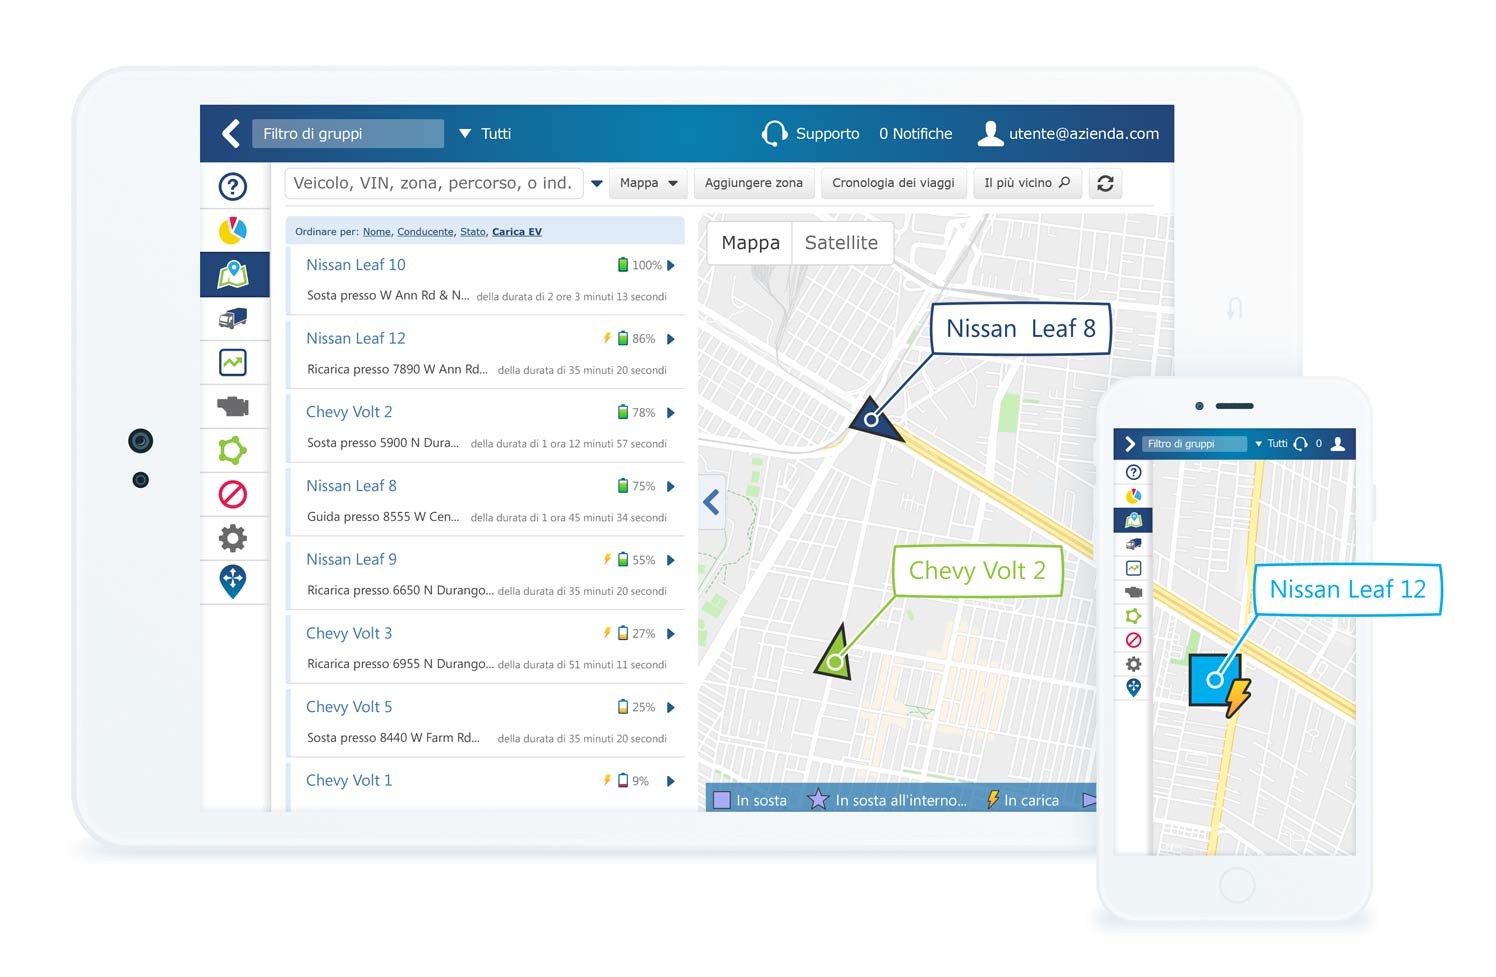Tap the headset support icon in phone header
1496x977 pixels.
1300,443
